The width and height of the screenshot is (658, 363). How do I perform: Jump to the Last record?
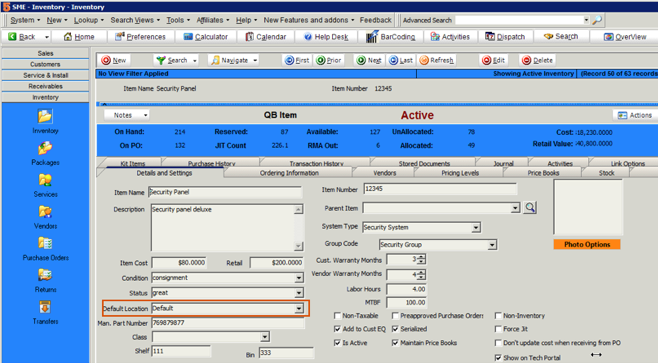tap(401, 60)
